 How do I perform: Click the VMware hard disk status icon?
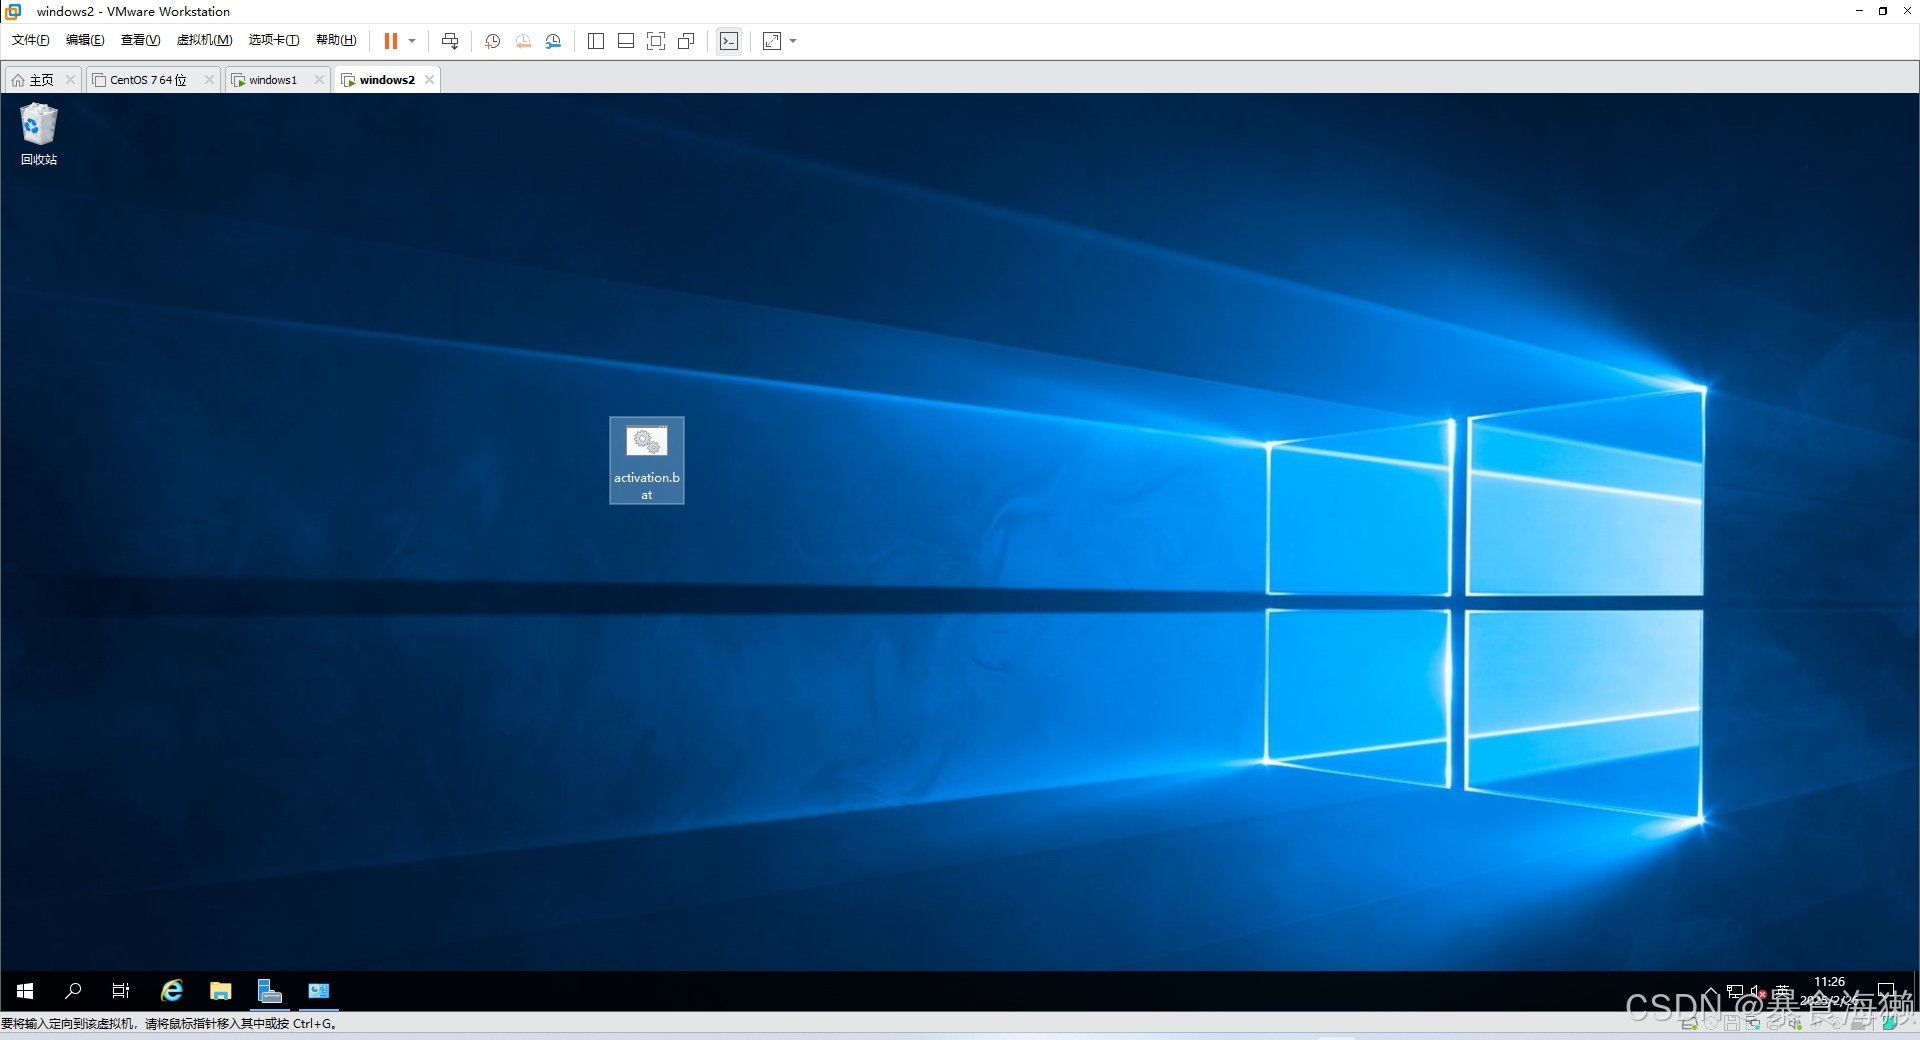click(1690, 1024)
